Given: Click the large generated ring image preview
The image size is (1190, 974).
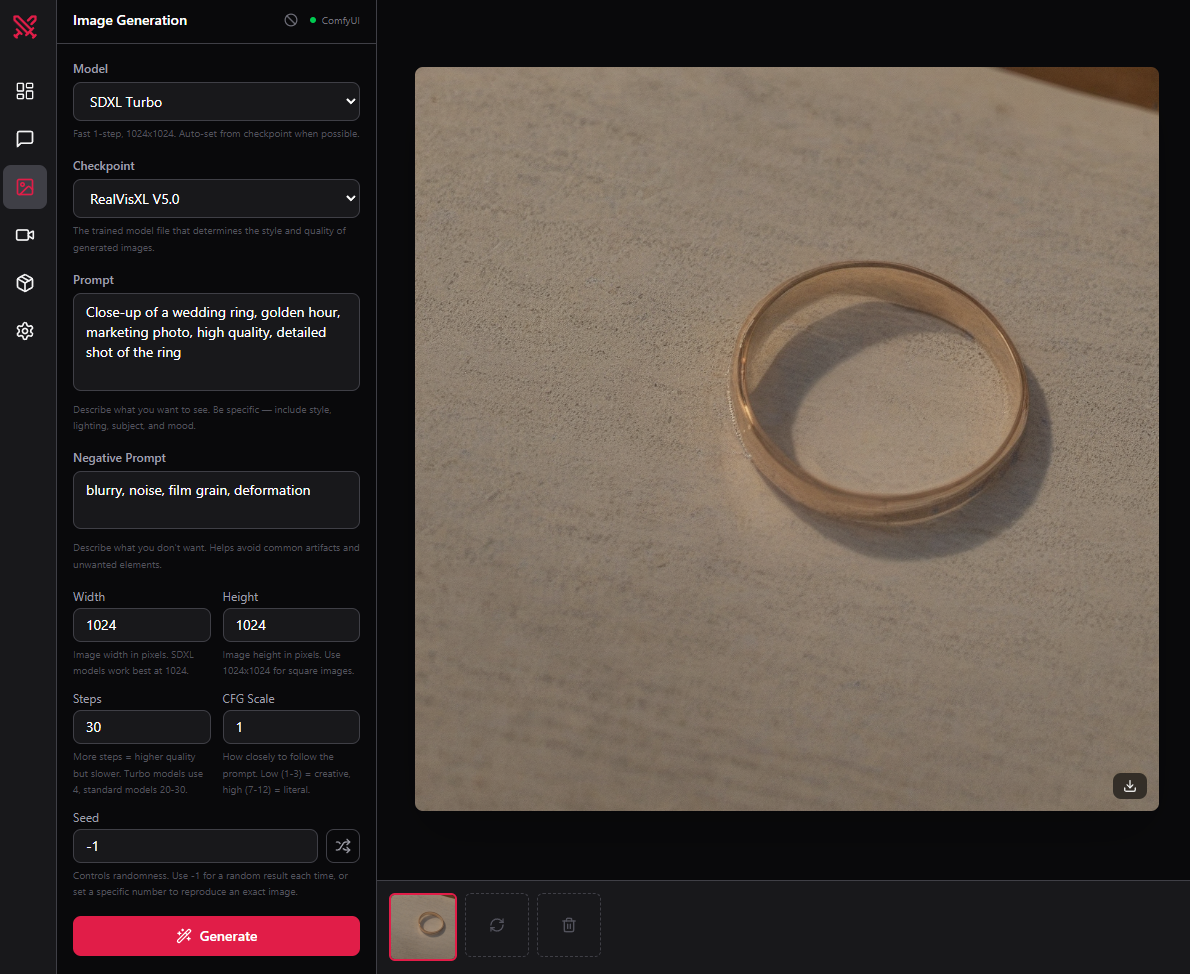Looking at the screenshot, I should point(786,439).
